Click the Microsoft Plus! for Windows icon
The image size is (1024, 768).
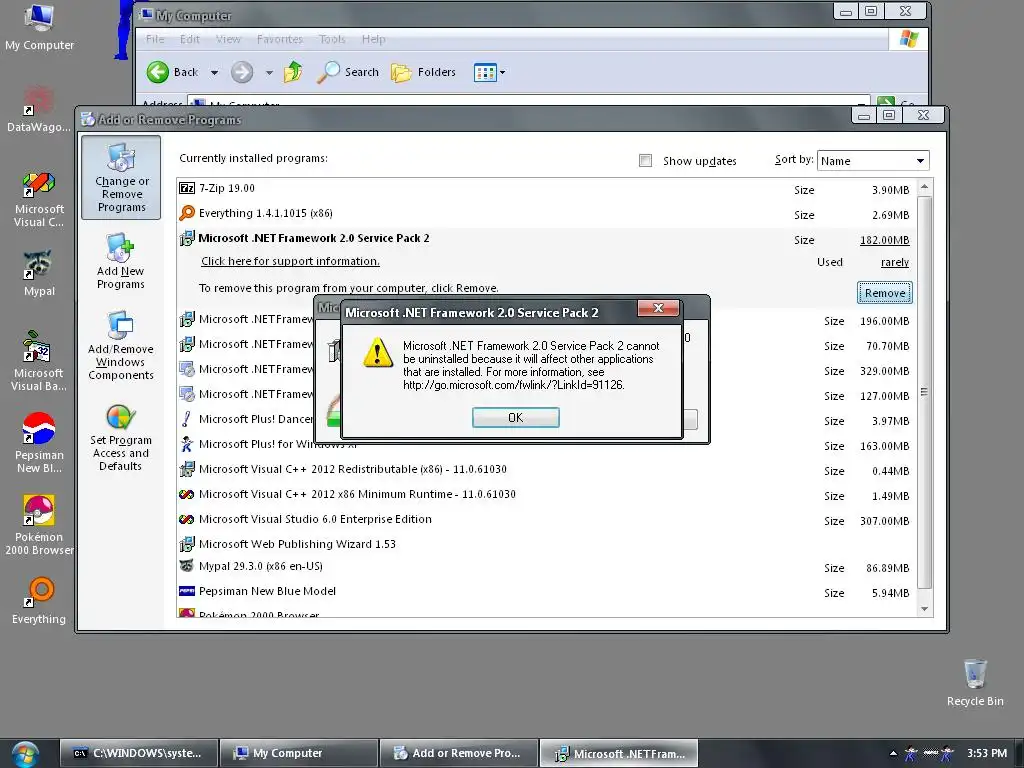(187, 444)
